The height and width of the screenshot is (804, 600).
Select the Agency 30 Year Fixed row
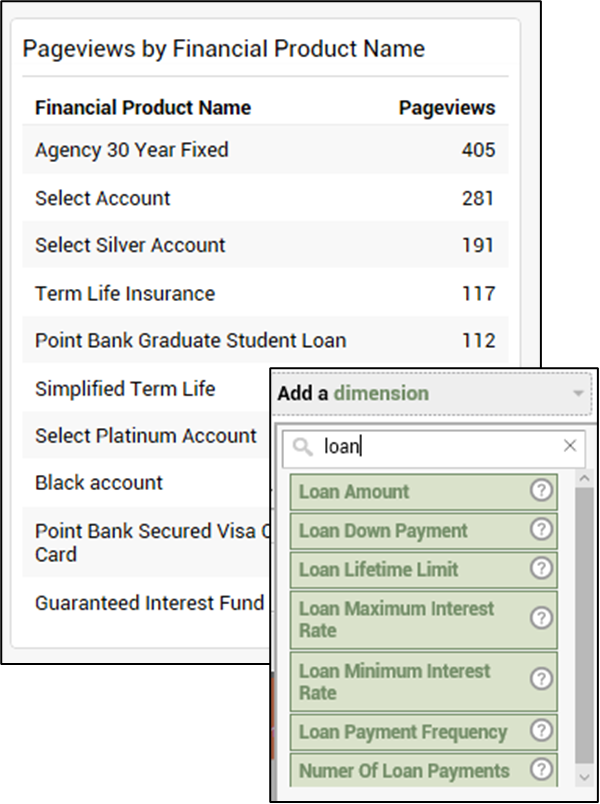[132, 150]
